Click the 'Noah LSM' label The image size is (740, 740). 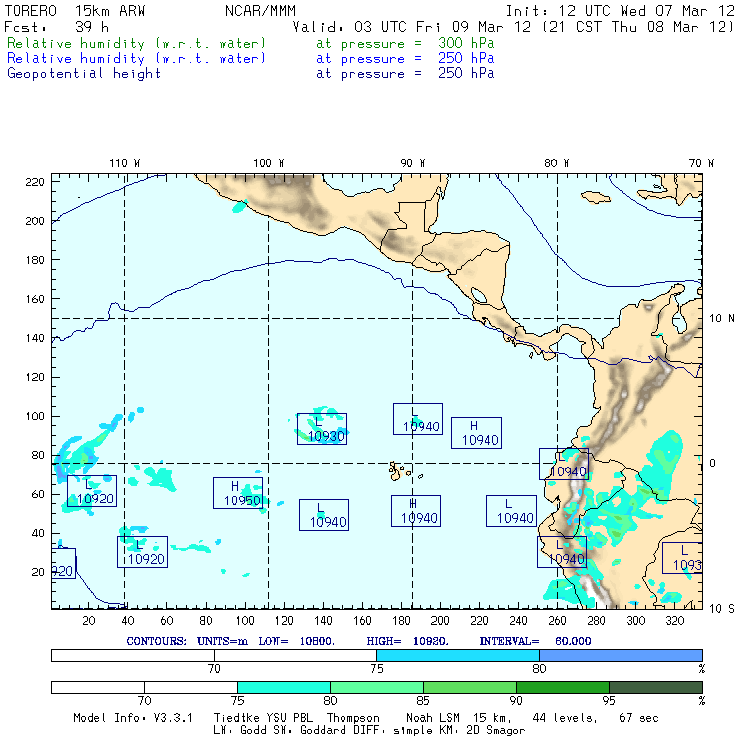pyautogui.click(x=433, y=718)
